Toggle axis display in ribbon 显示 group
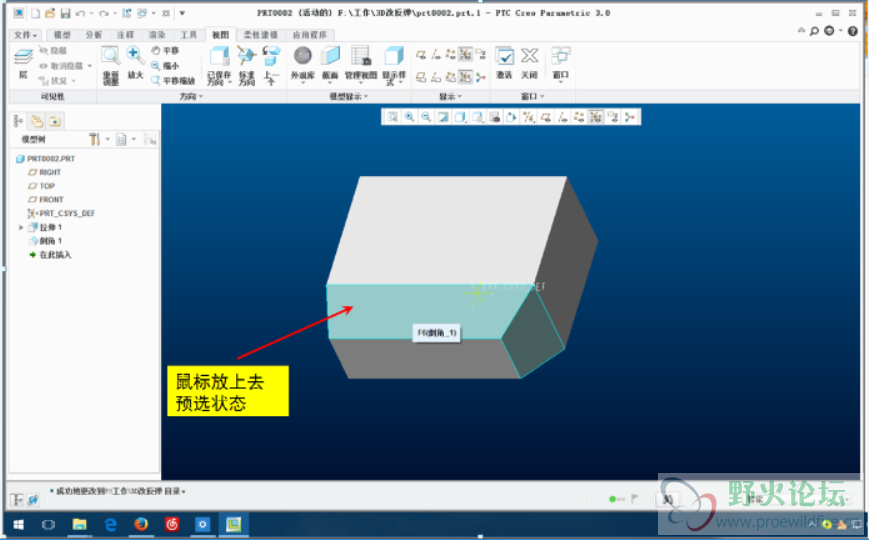Viewport: 869px width, 540px height. (x=436, y=54)
